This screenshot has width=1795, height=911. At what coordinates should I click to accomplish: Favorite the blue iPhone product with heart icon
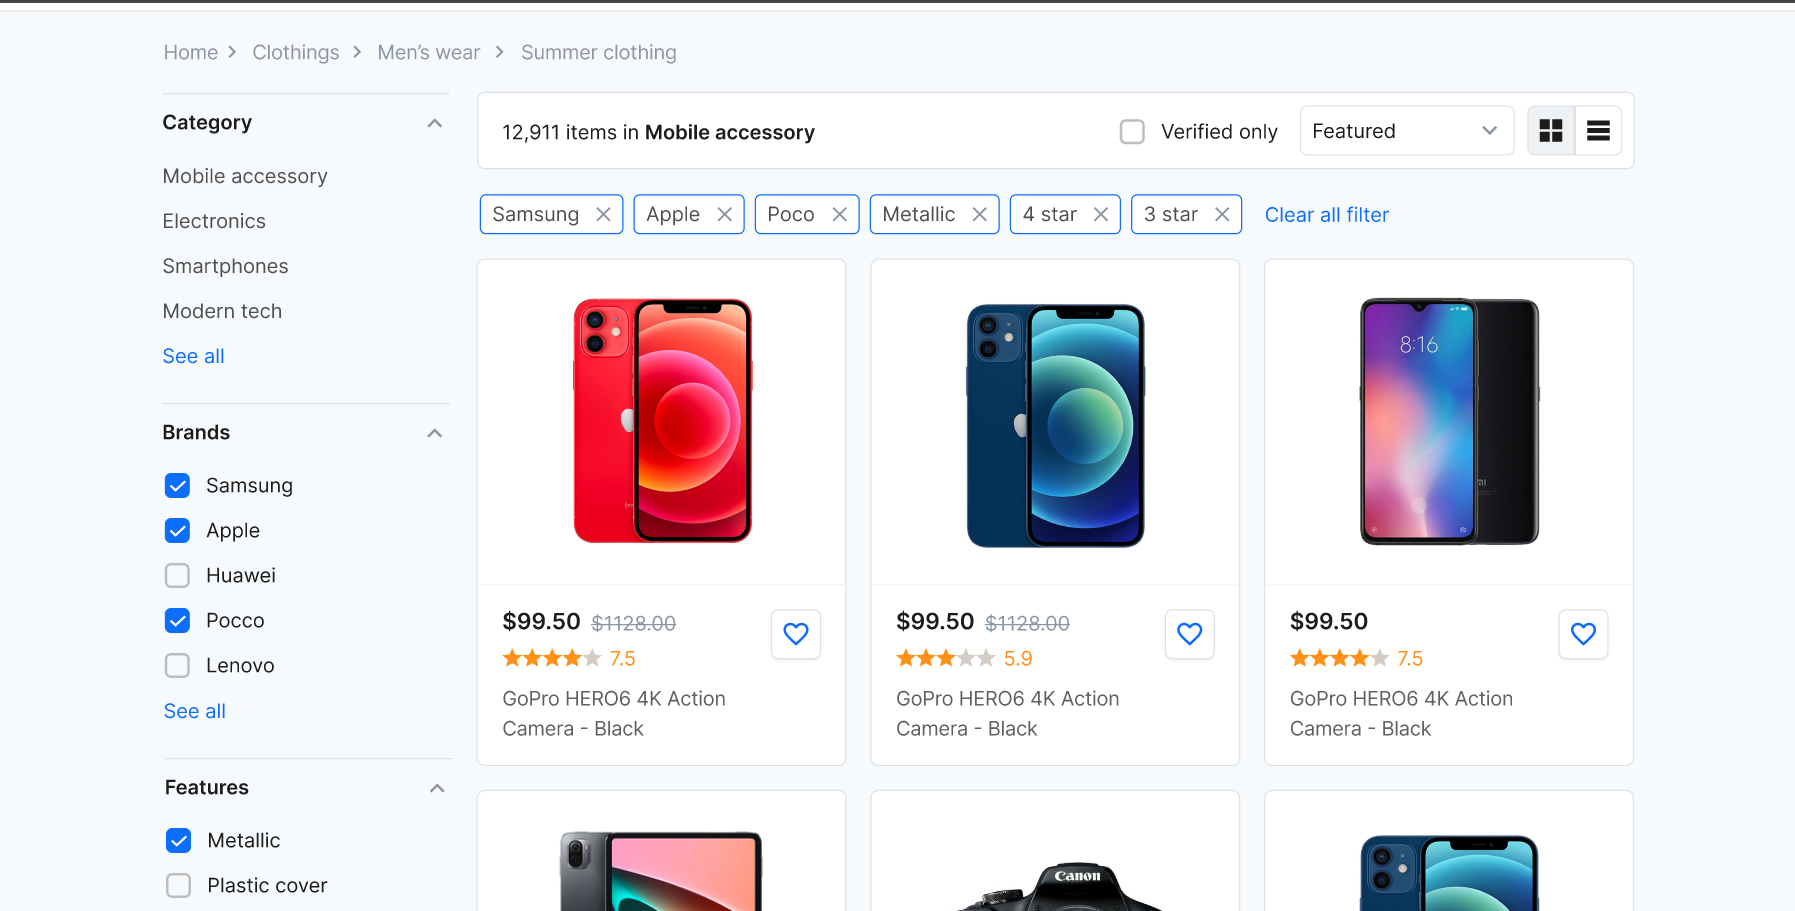[x=1190, y=634]
